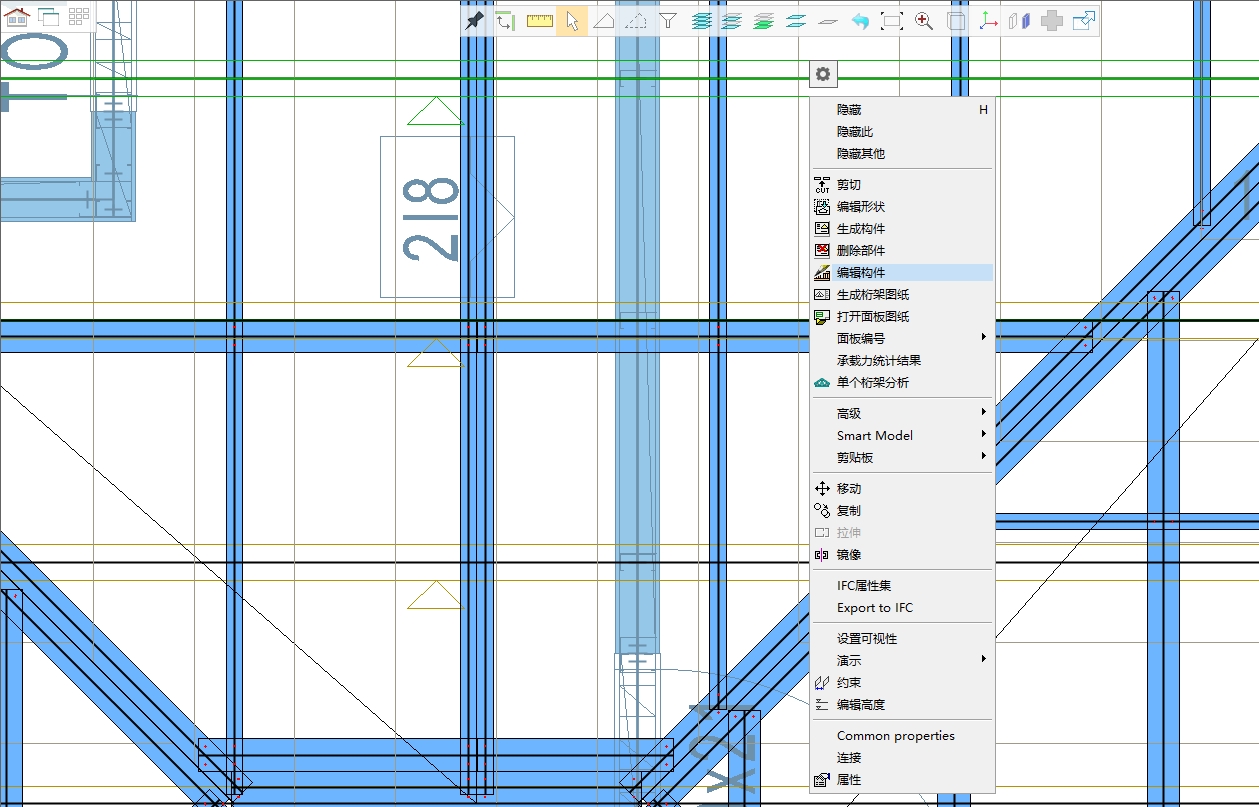Click the home icon at top left
The height and width of the screenshot is (807, 1259).
coord(17,16)
